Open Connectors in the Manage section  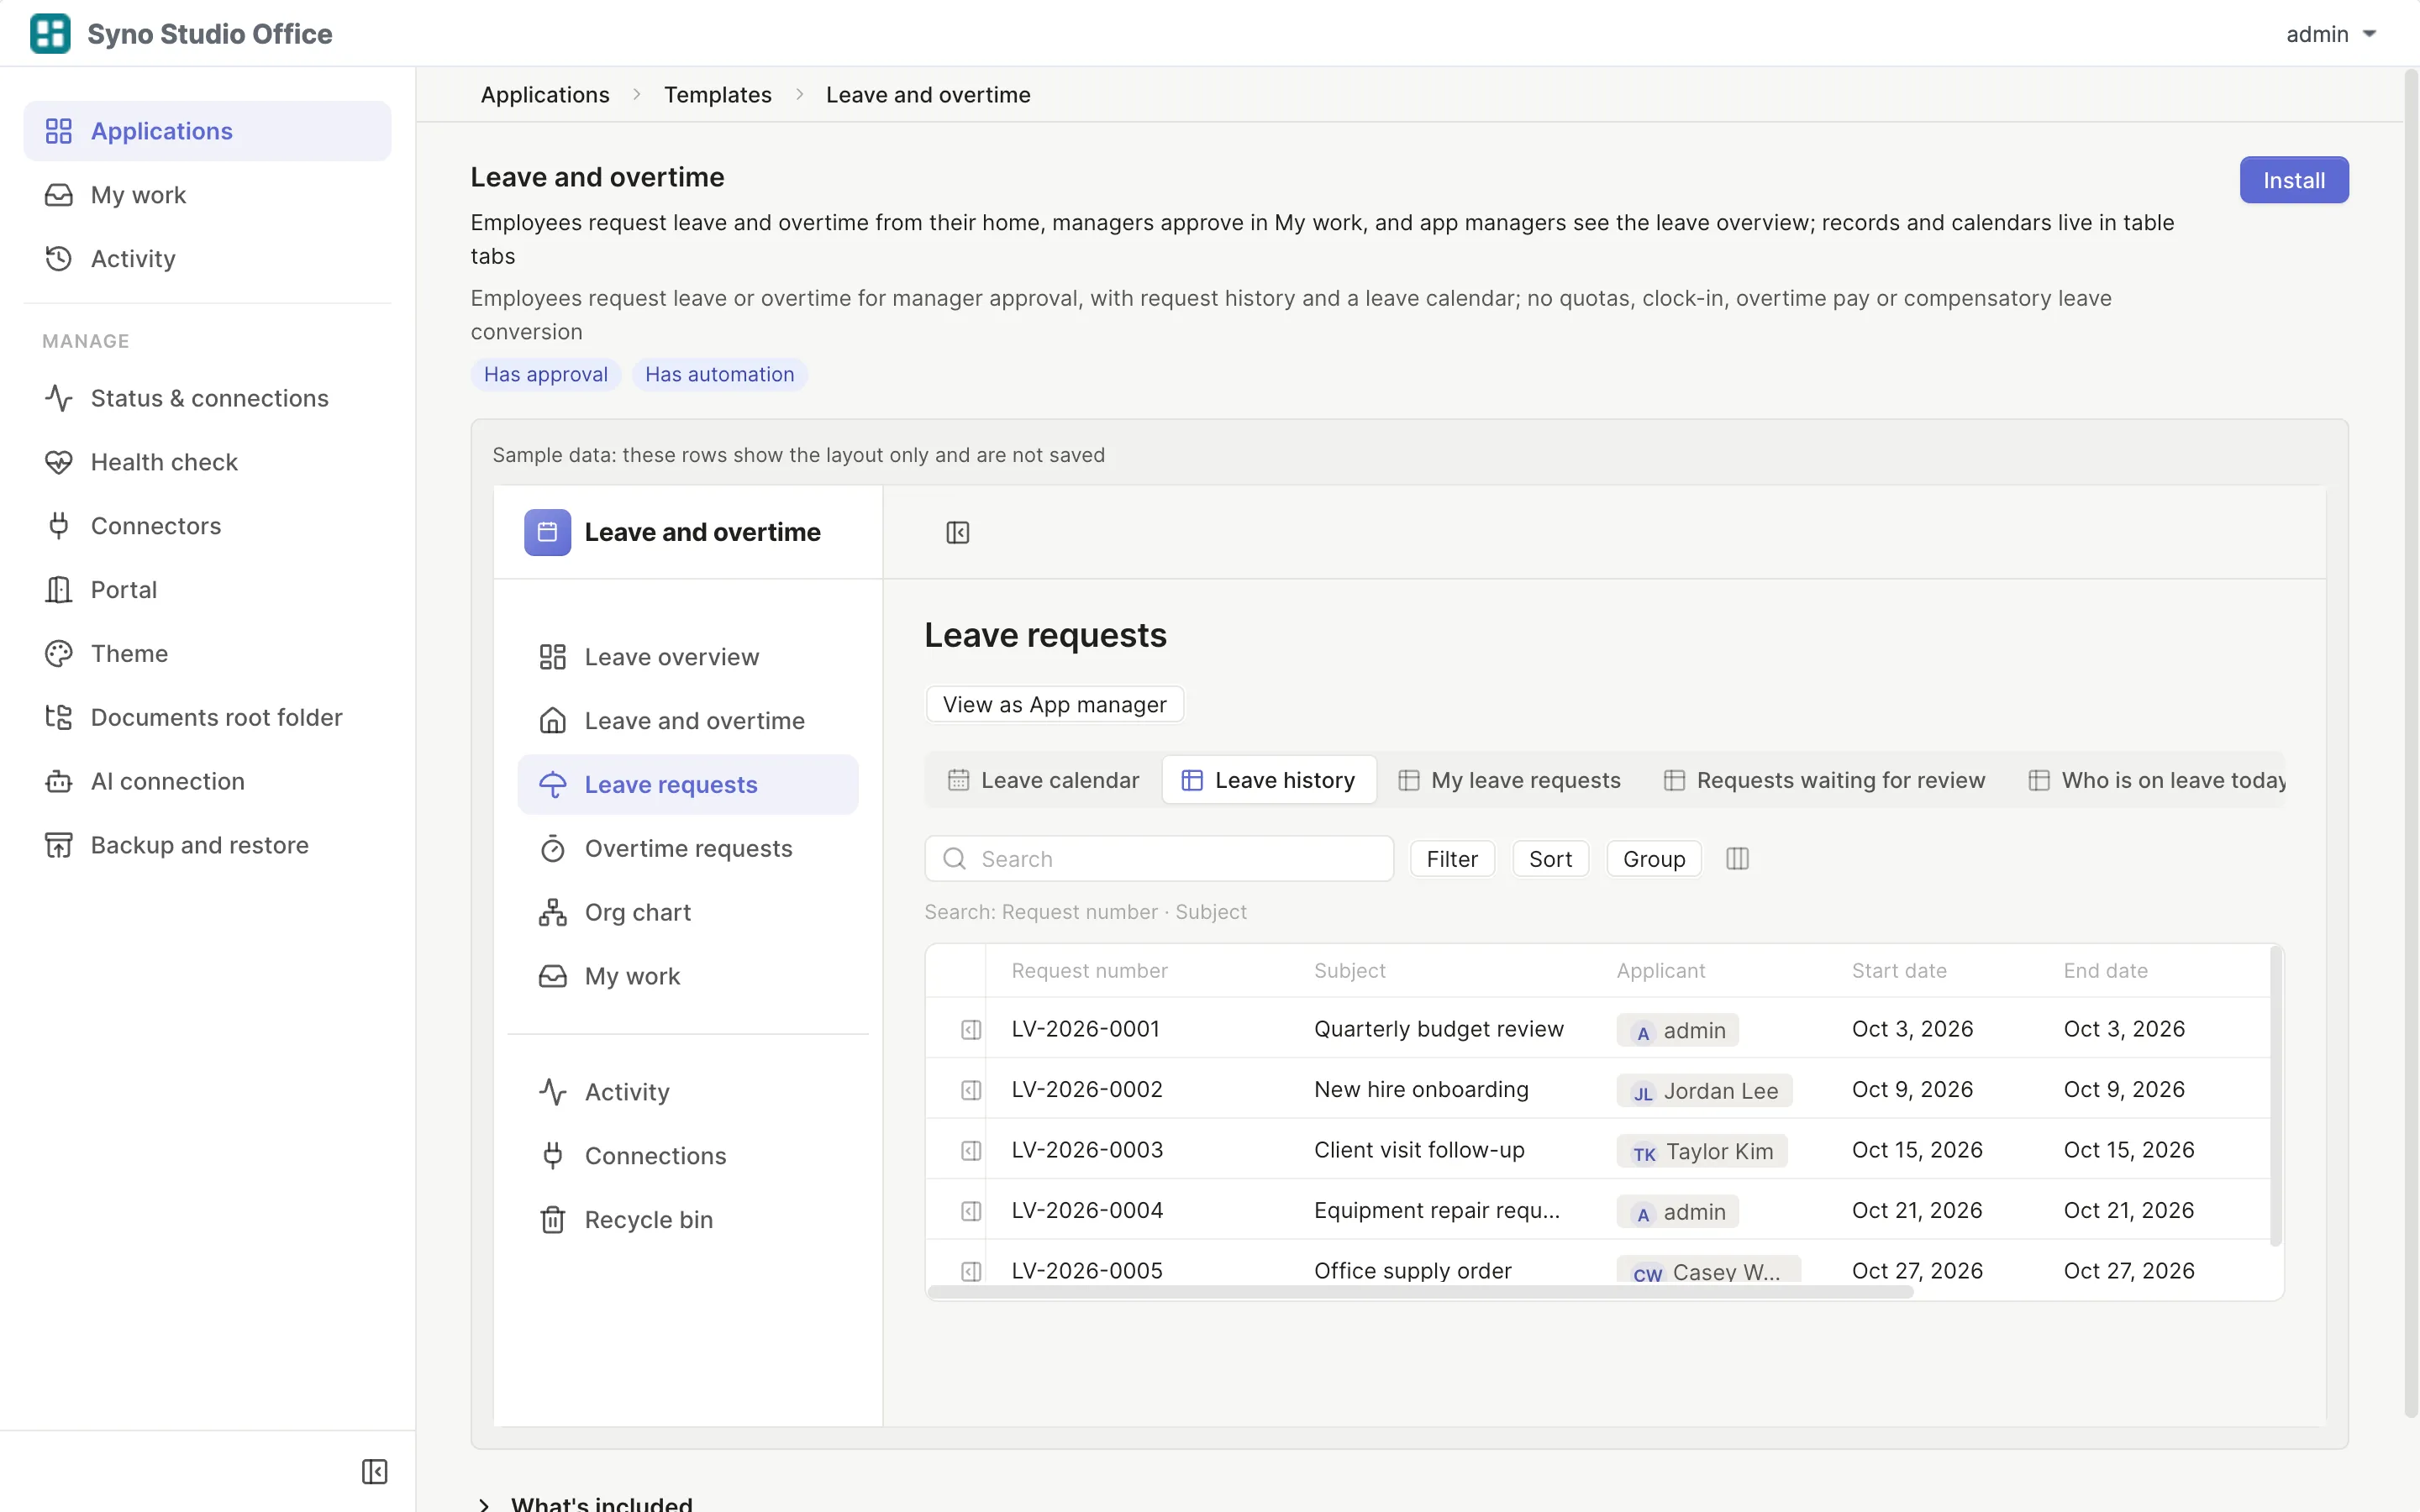(208, 526)
